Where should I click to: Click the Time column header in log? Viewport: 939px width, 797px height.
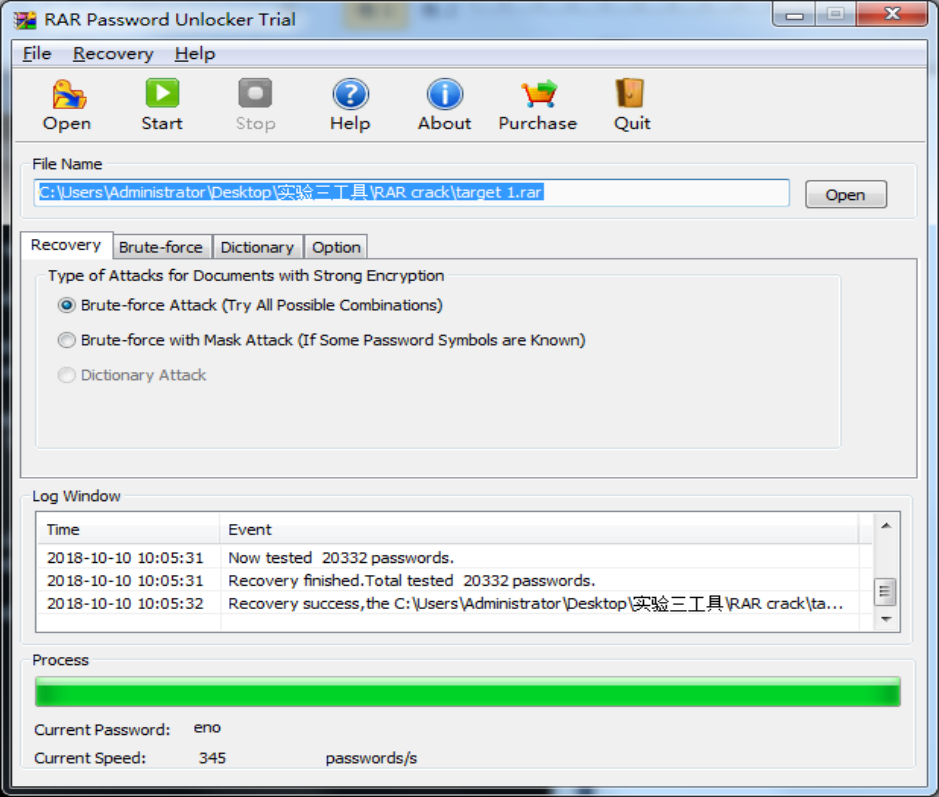tap(128, 529)
